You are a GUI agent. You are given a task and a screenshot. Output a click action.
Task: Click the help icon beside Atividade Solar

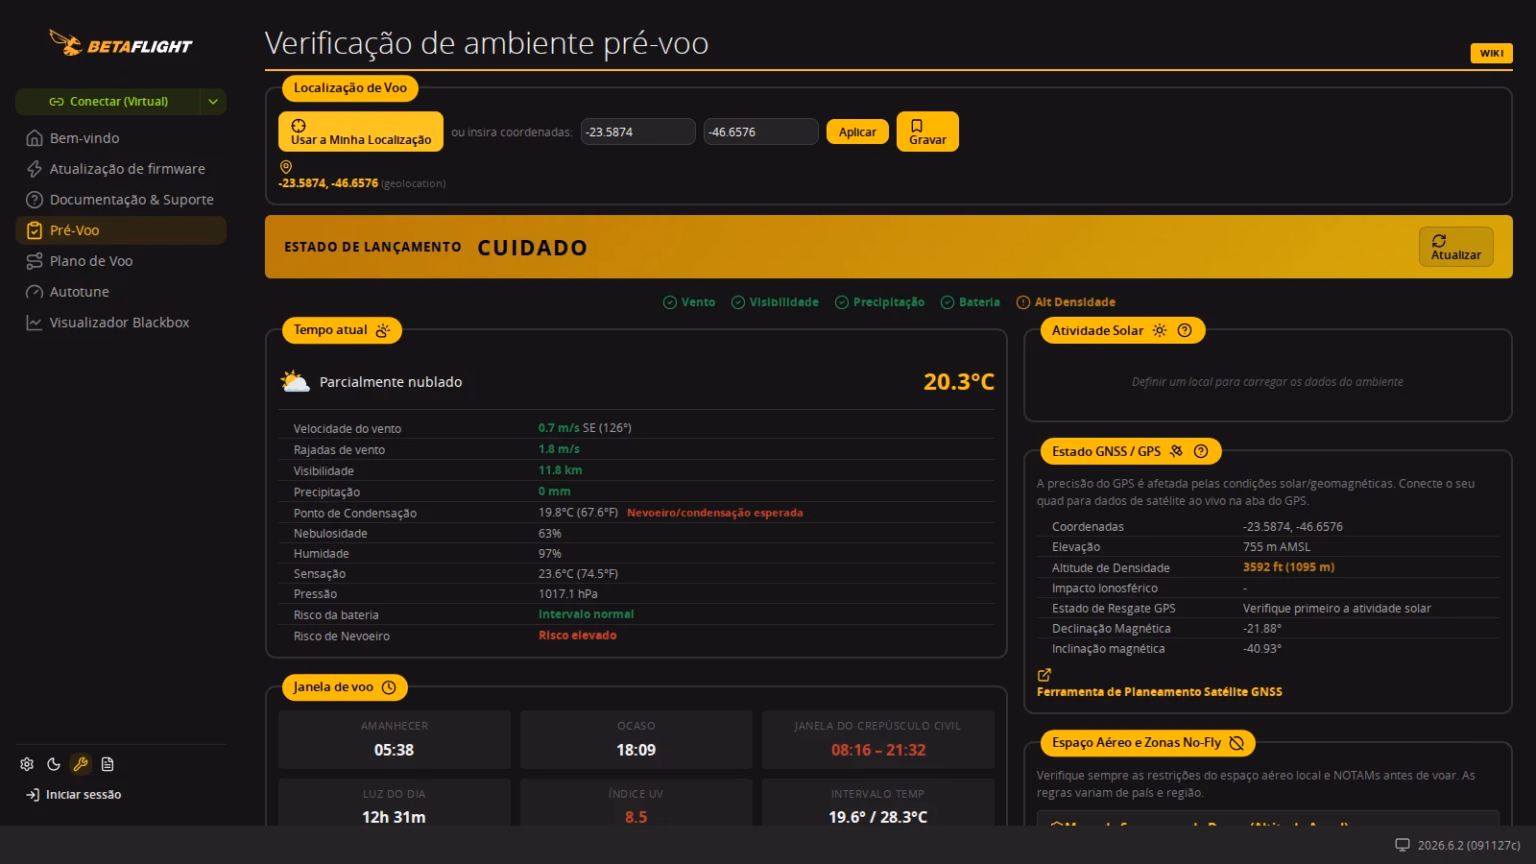[1185, 331]
